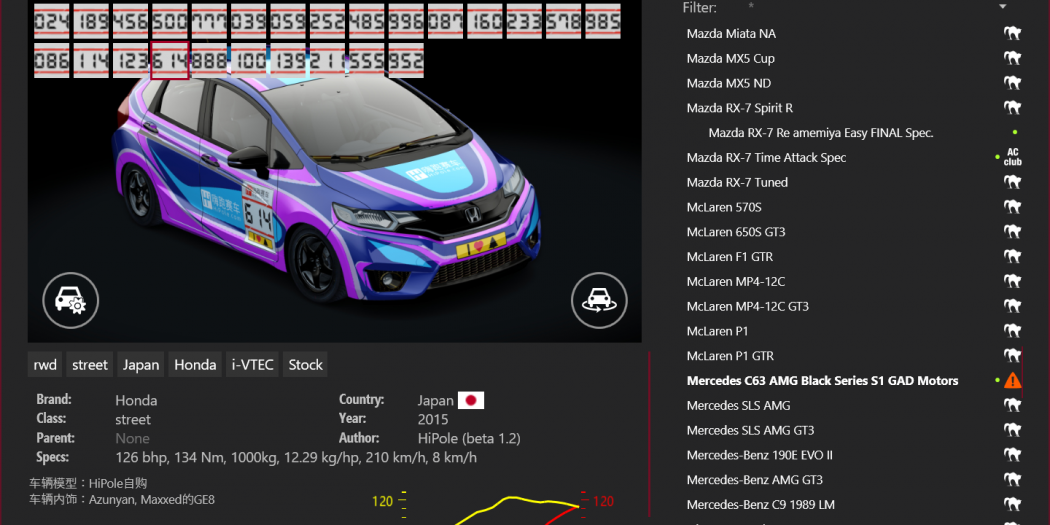Click the Country value Japan

[435, 400]
